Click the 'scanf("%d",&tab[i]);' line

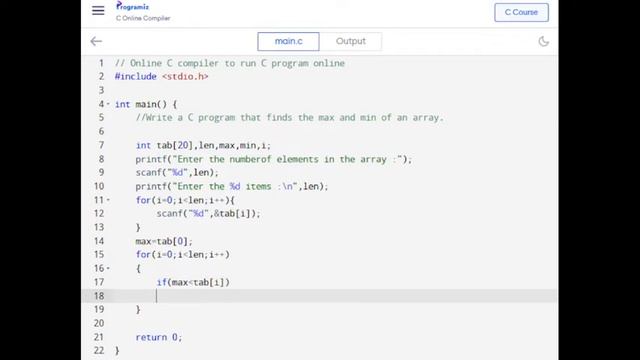pos(208,214)
